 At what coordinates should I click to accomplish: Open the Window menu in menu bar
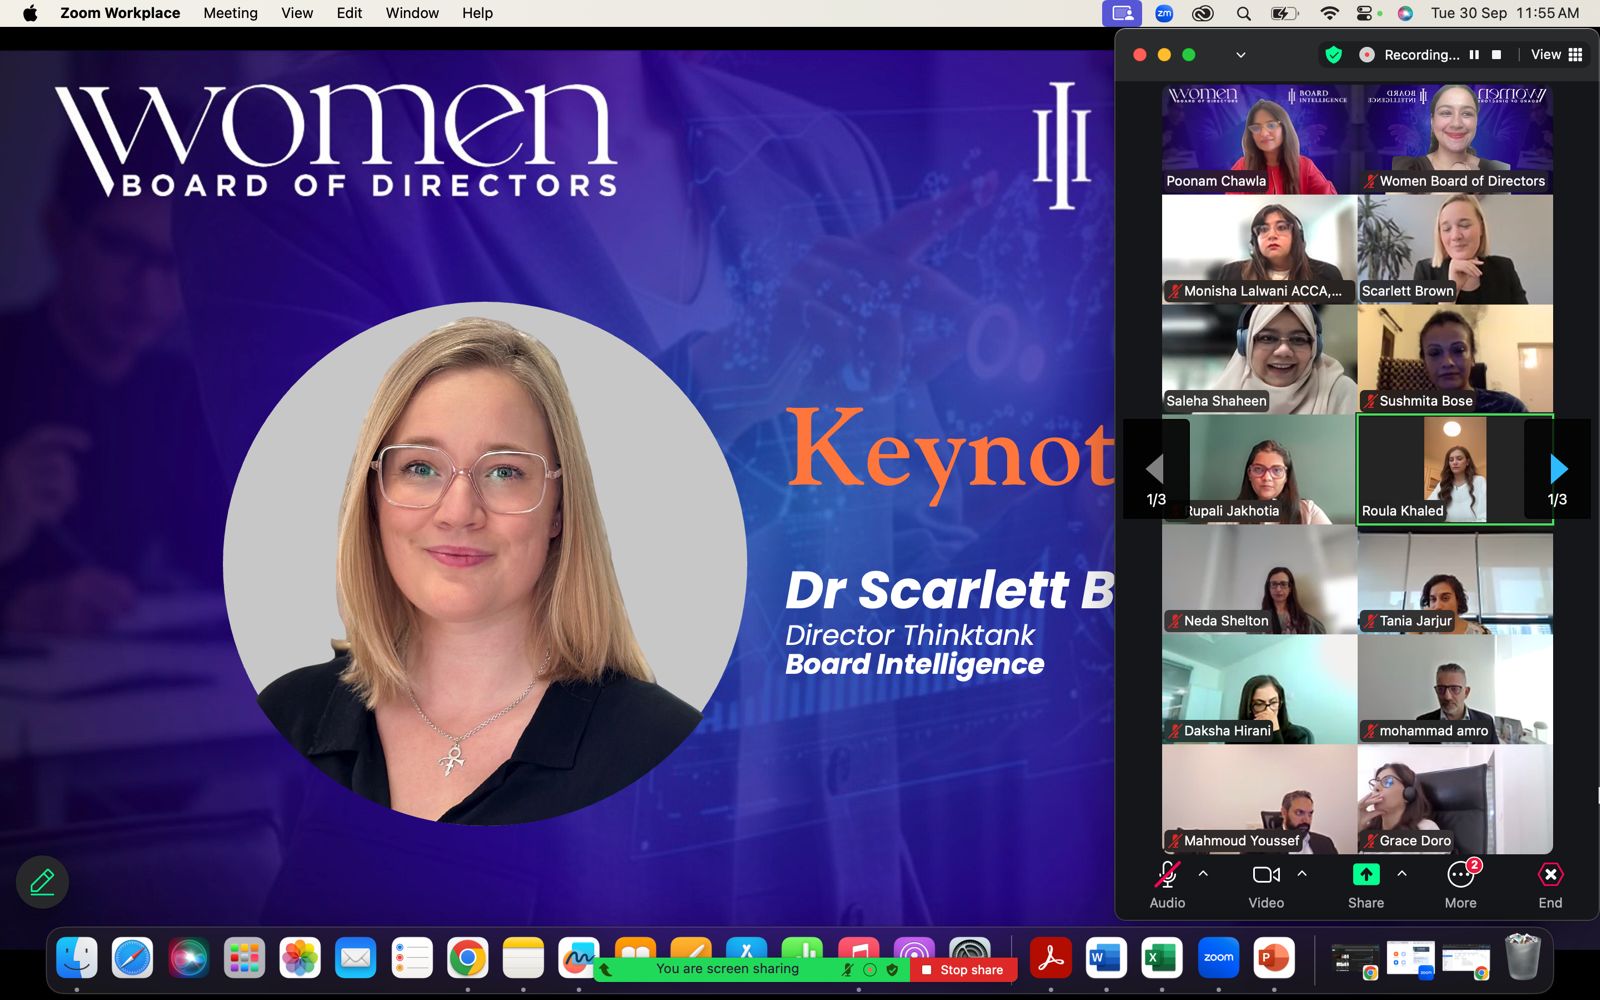coord(412,13)
